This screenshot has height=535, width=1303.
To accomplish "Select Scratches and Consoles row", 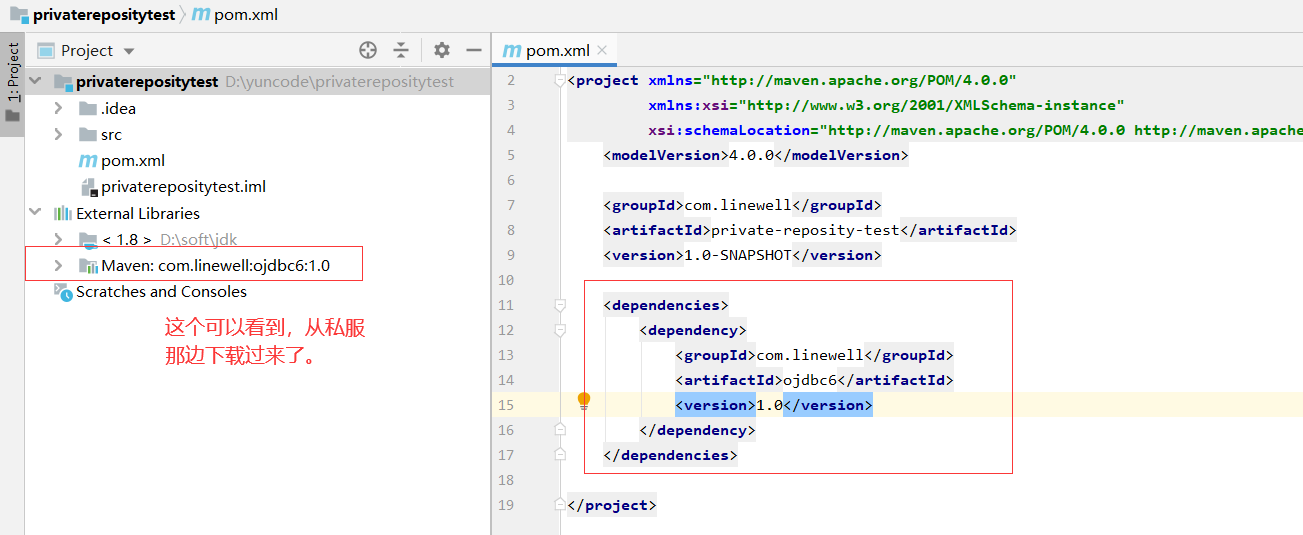I will pos(258,291).
